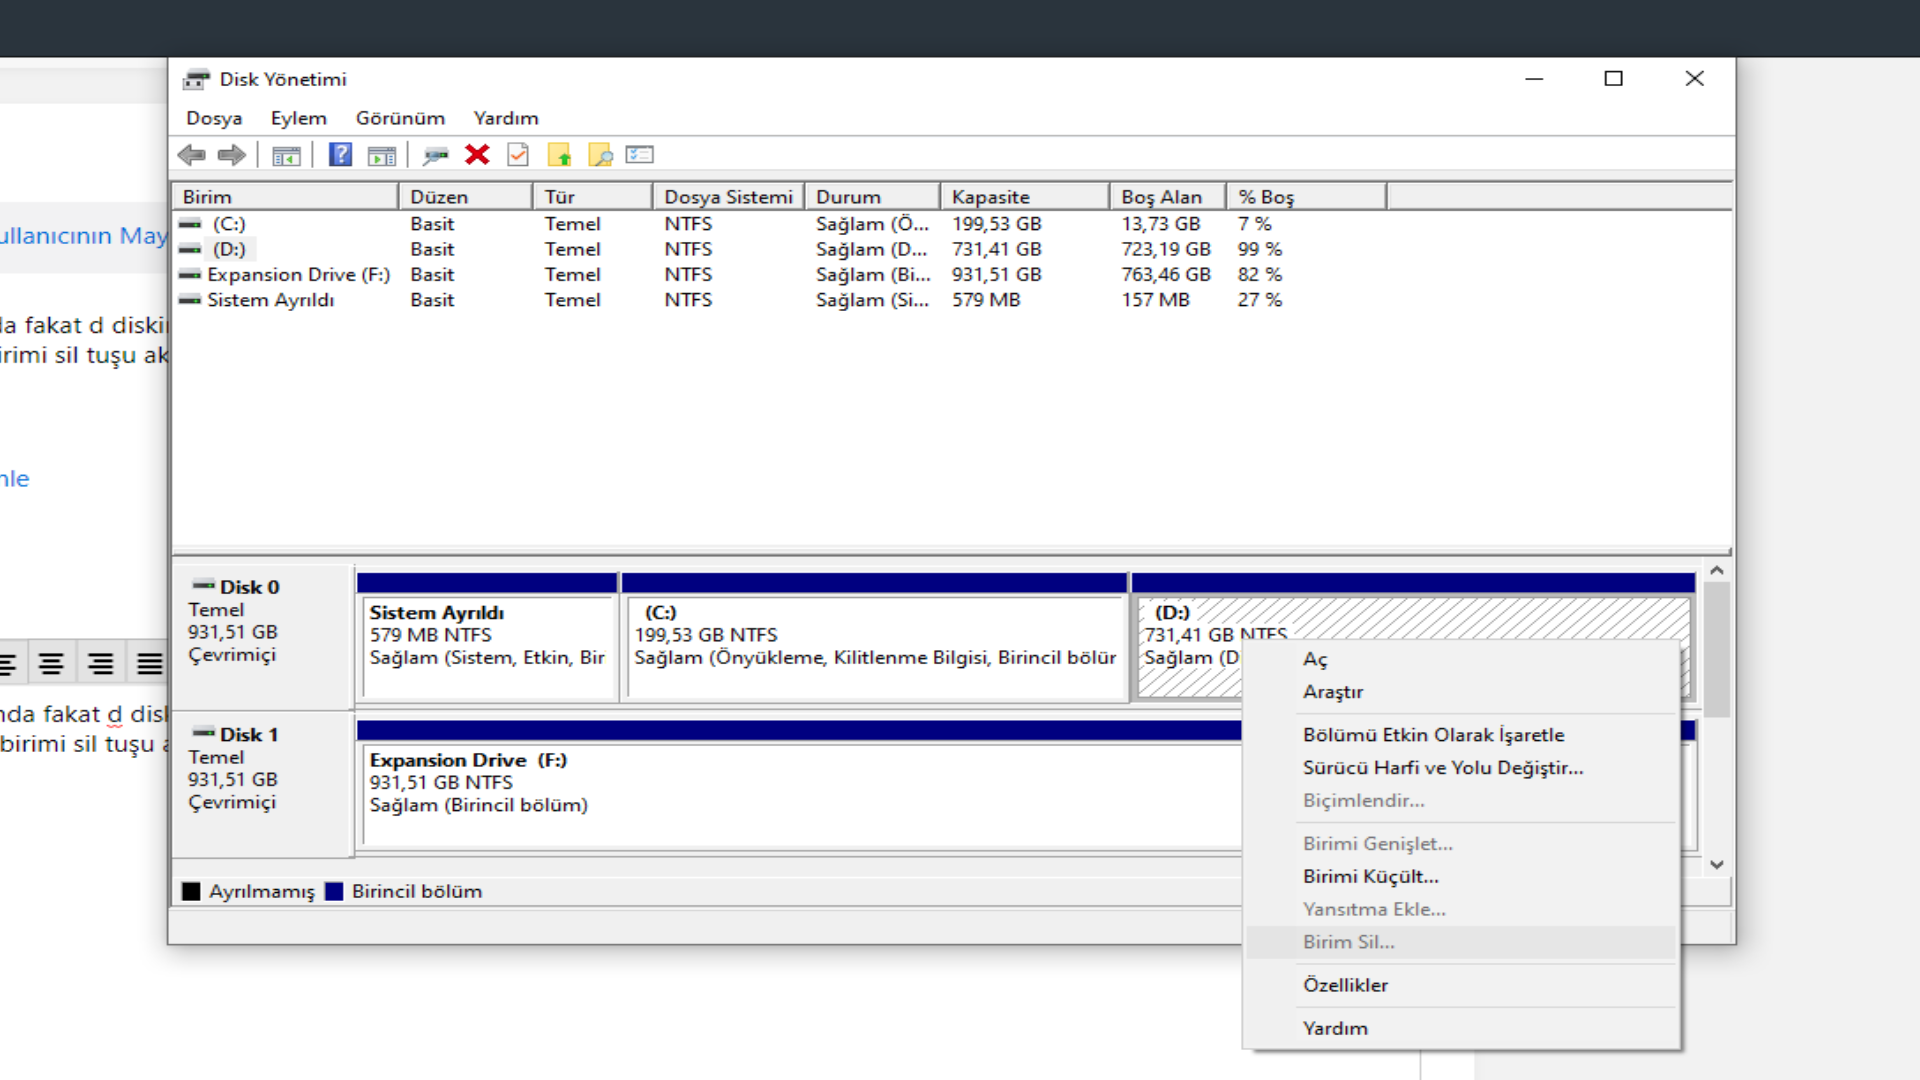Click the yellow folder with green arrow icon

pyautogui.click(x=559, y=155)
